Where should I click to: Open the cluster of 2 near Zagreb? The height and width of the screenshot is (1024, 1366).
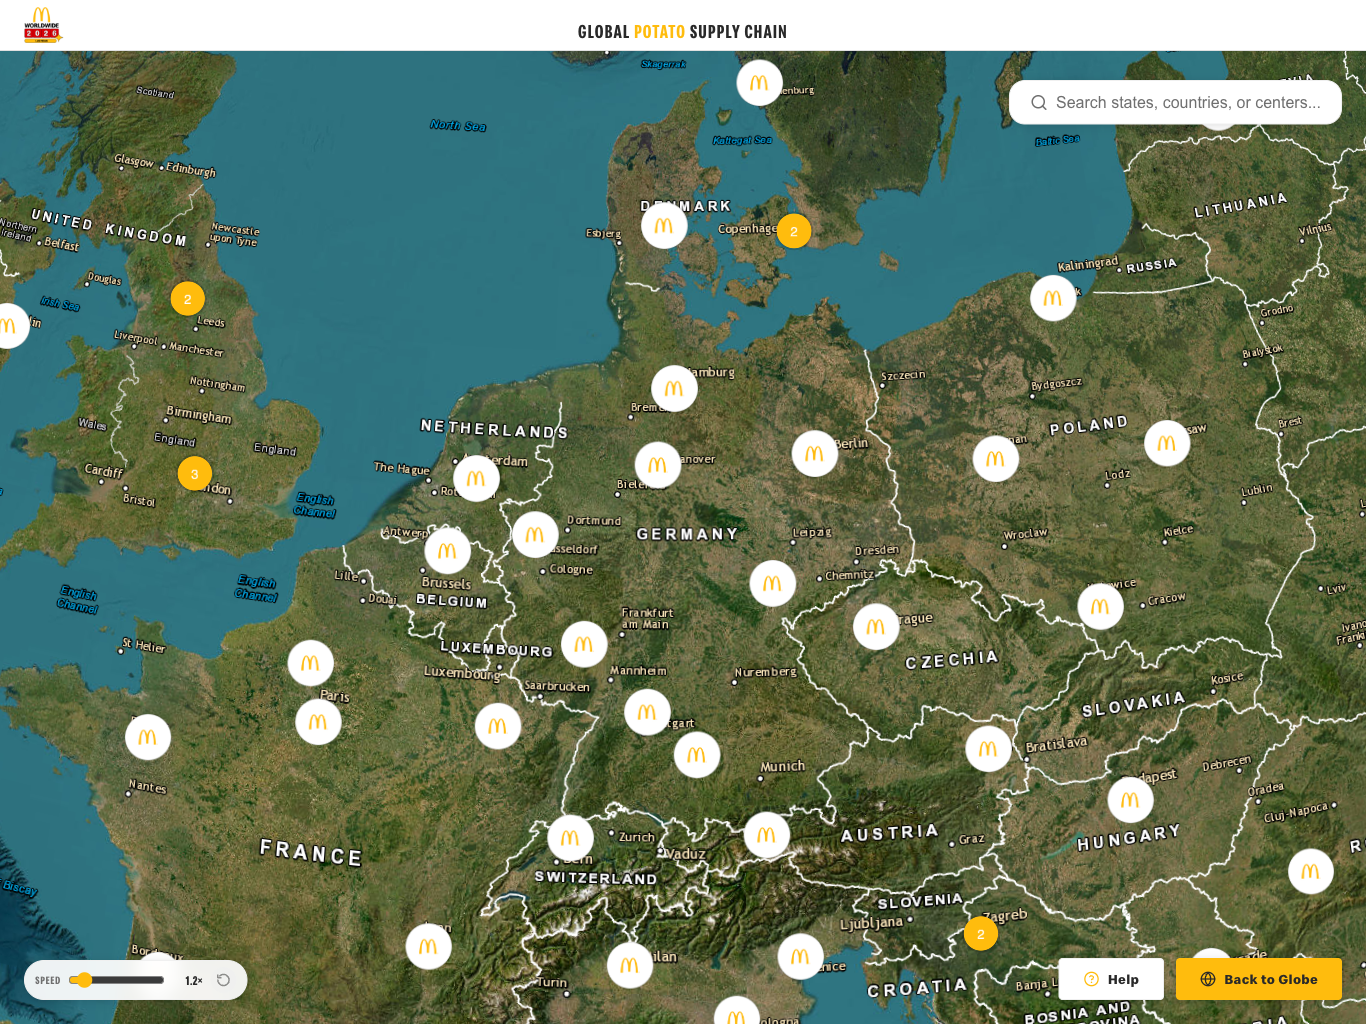pyautogui.click(x=981, y=934)
